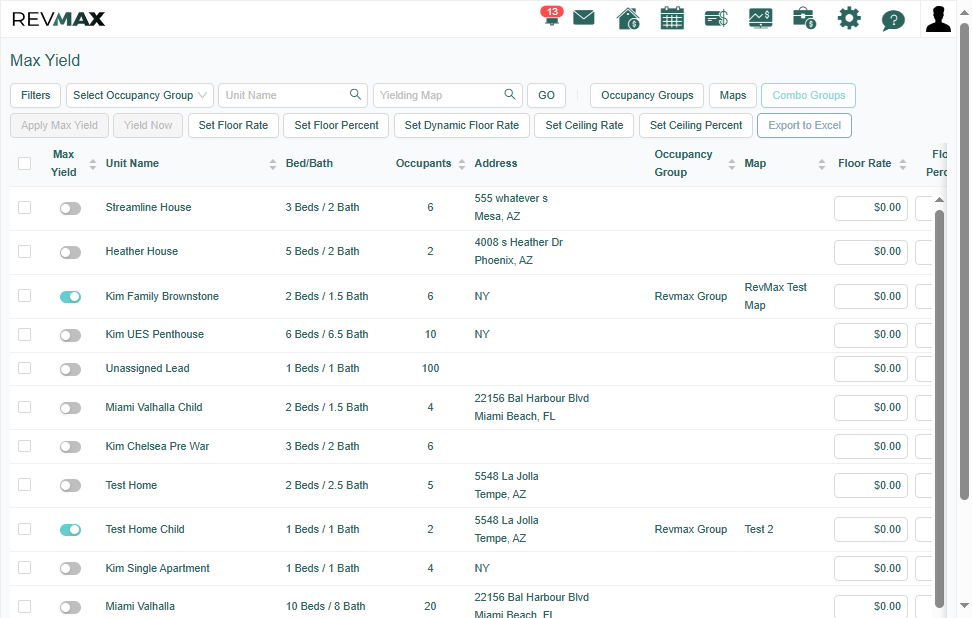Click the Unit Name search magnifier icon
Image resolution: width=972 pixels, height=618 pixels.
tap(355, 94)
